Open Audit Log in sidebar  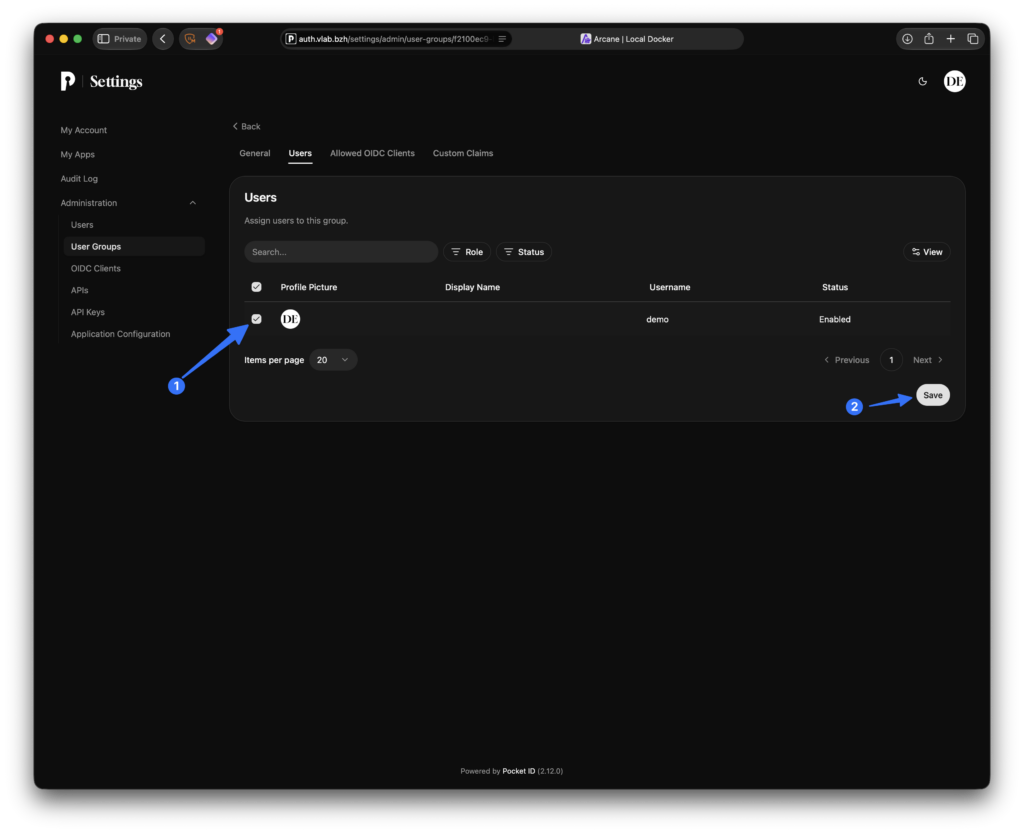[x=79, y=179]
